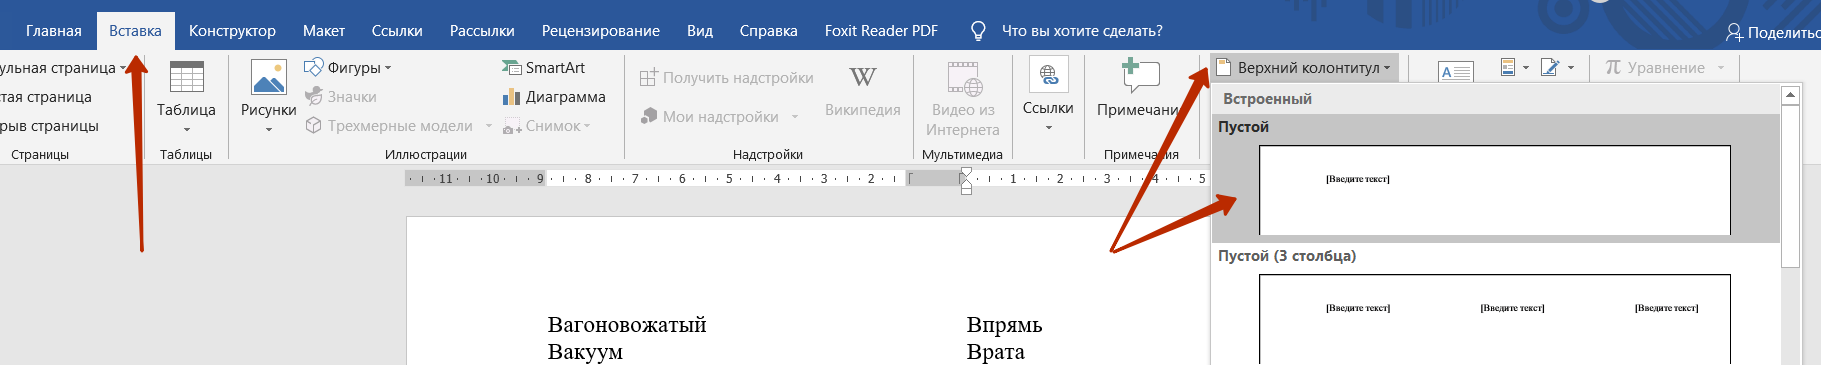Expand the Трехмерные модели dropdown arrow

pyautogui.click(x=489, y=126)
